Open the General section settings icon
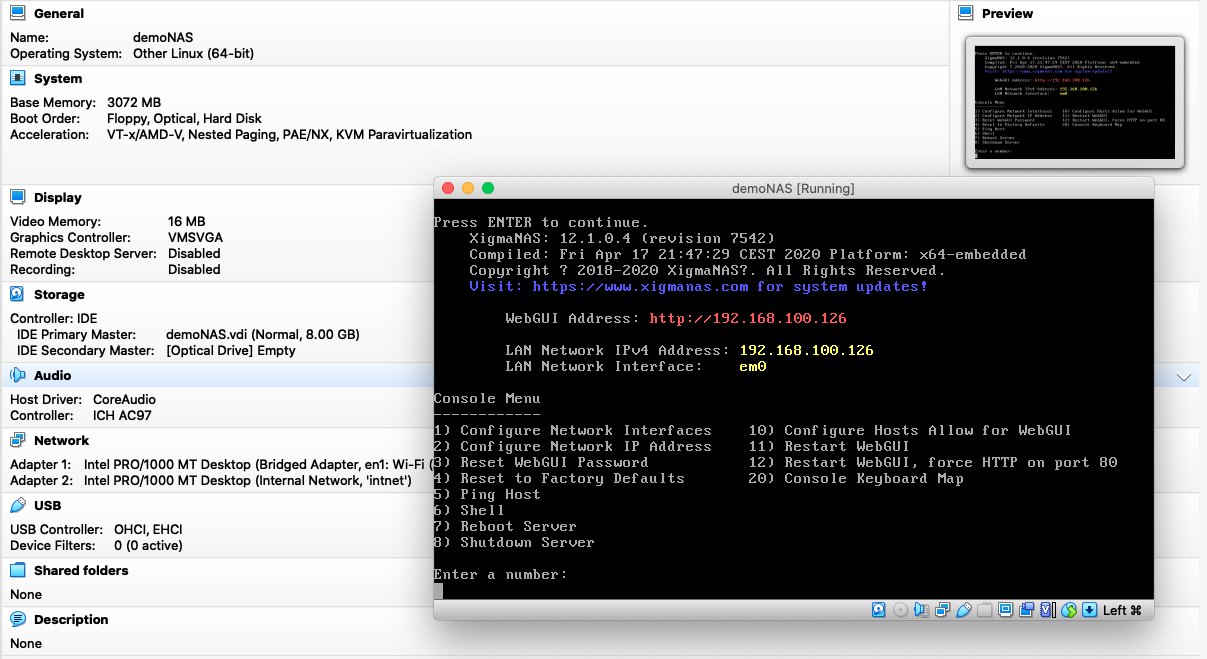 tap(18, 14)
